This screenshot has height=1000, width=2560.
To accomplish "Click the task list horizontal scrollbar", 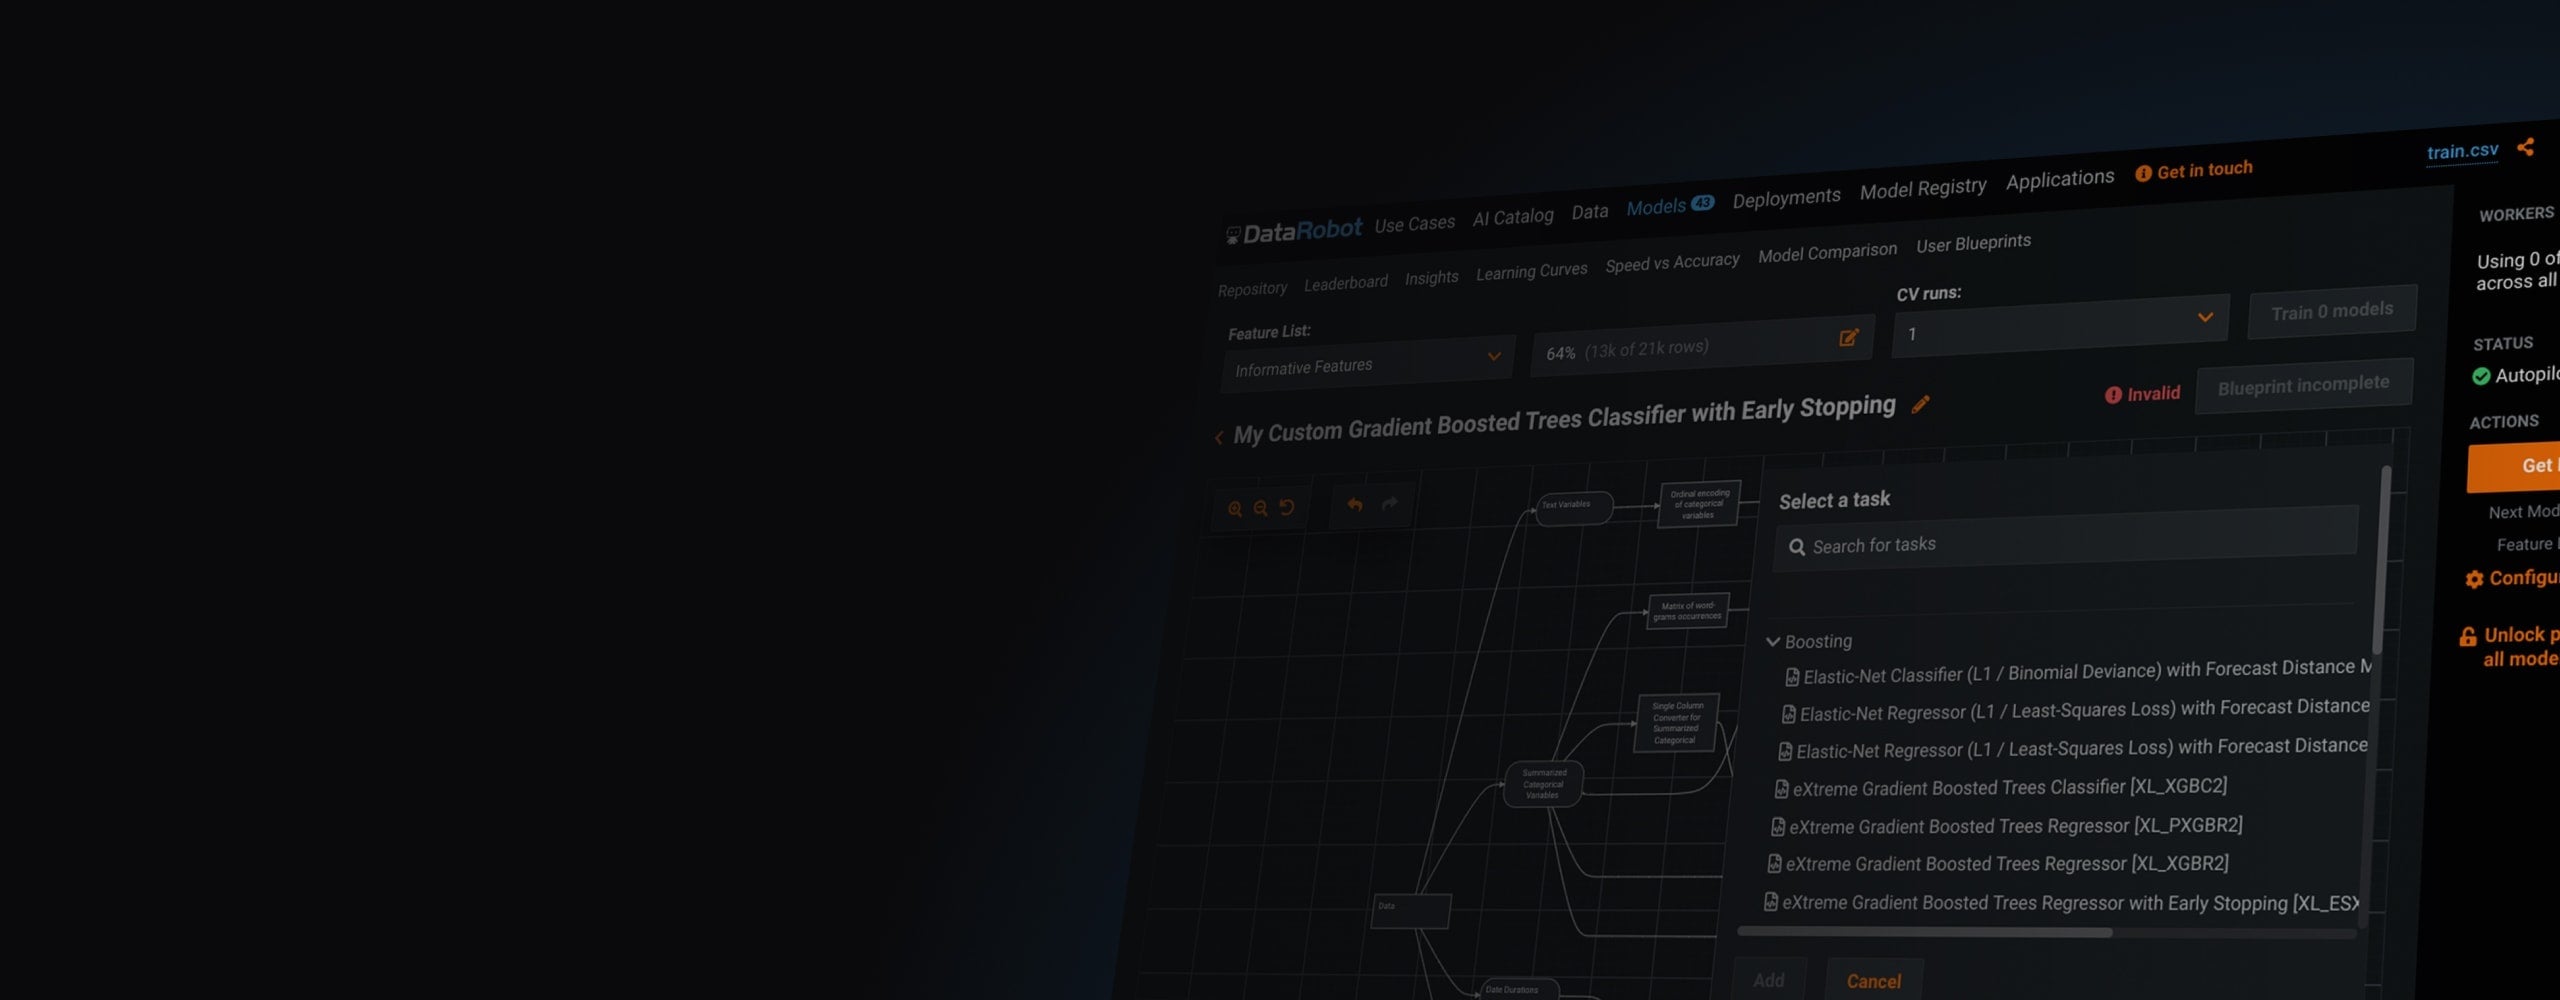I will click(x=1925, y=932).
